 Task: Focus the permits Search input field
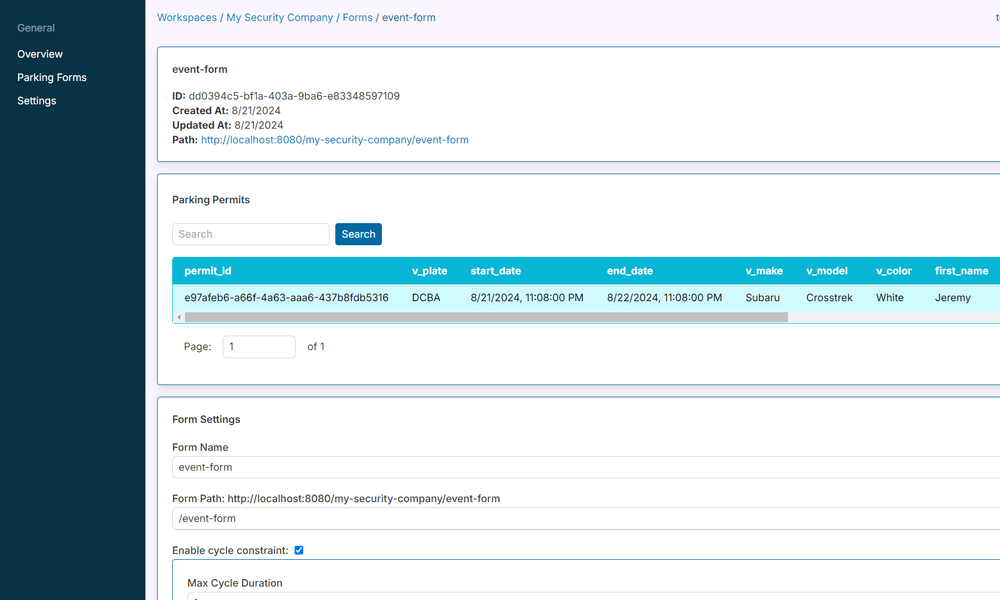[250, 234]
